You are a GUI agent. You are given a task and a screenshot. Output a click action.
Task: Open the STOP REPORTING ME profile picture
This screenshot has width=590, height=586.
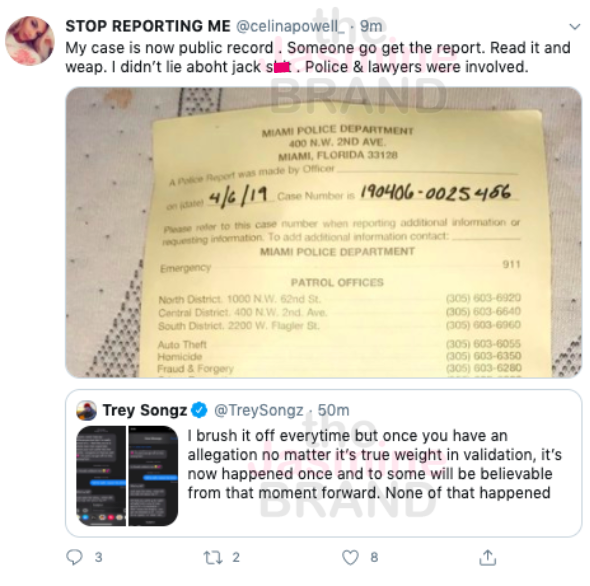pos(30,41)
